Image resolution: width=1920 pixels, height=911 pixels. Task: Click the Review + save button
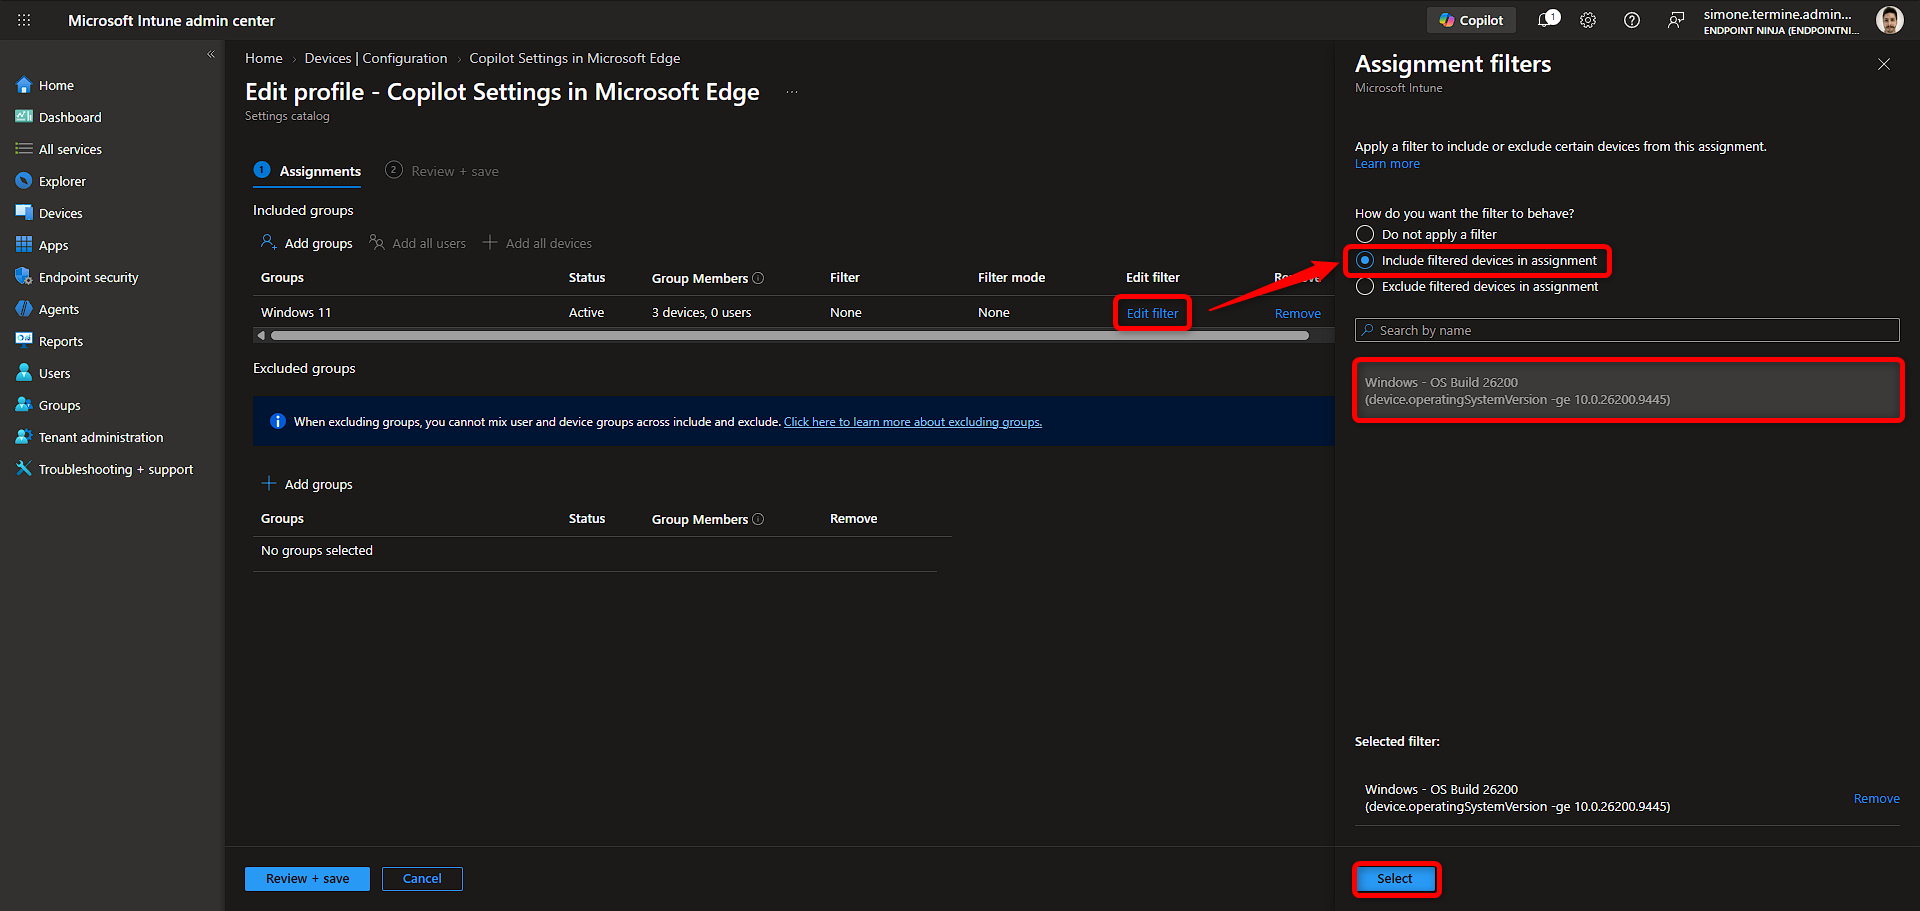pos(307,879)
